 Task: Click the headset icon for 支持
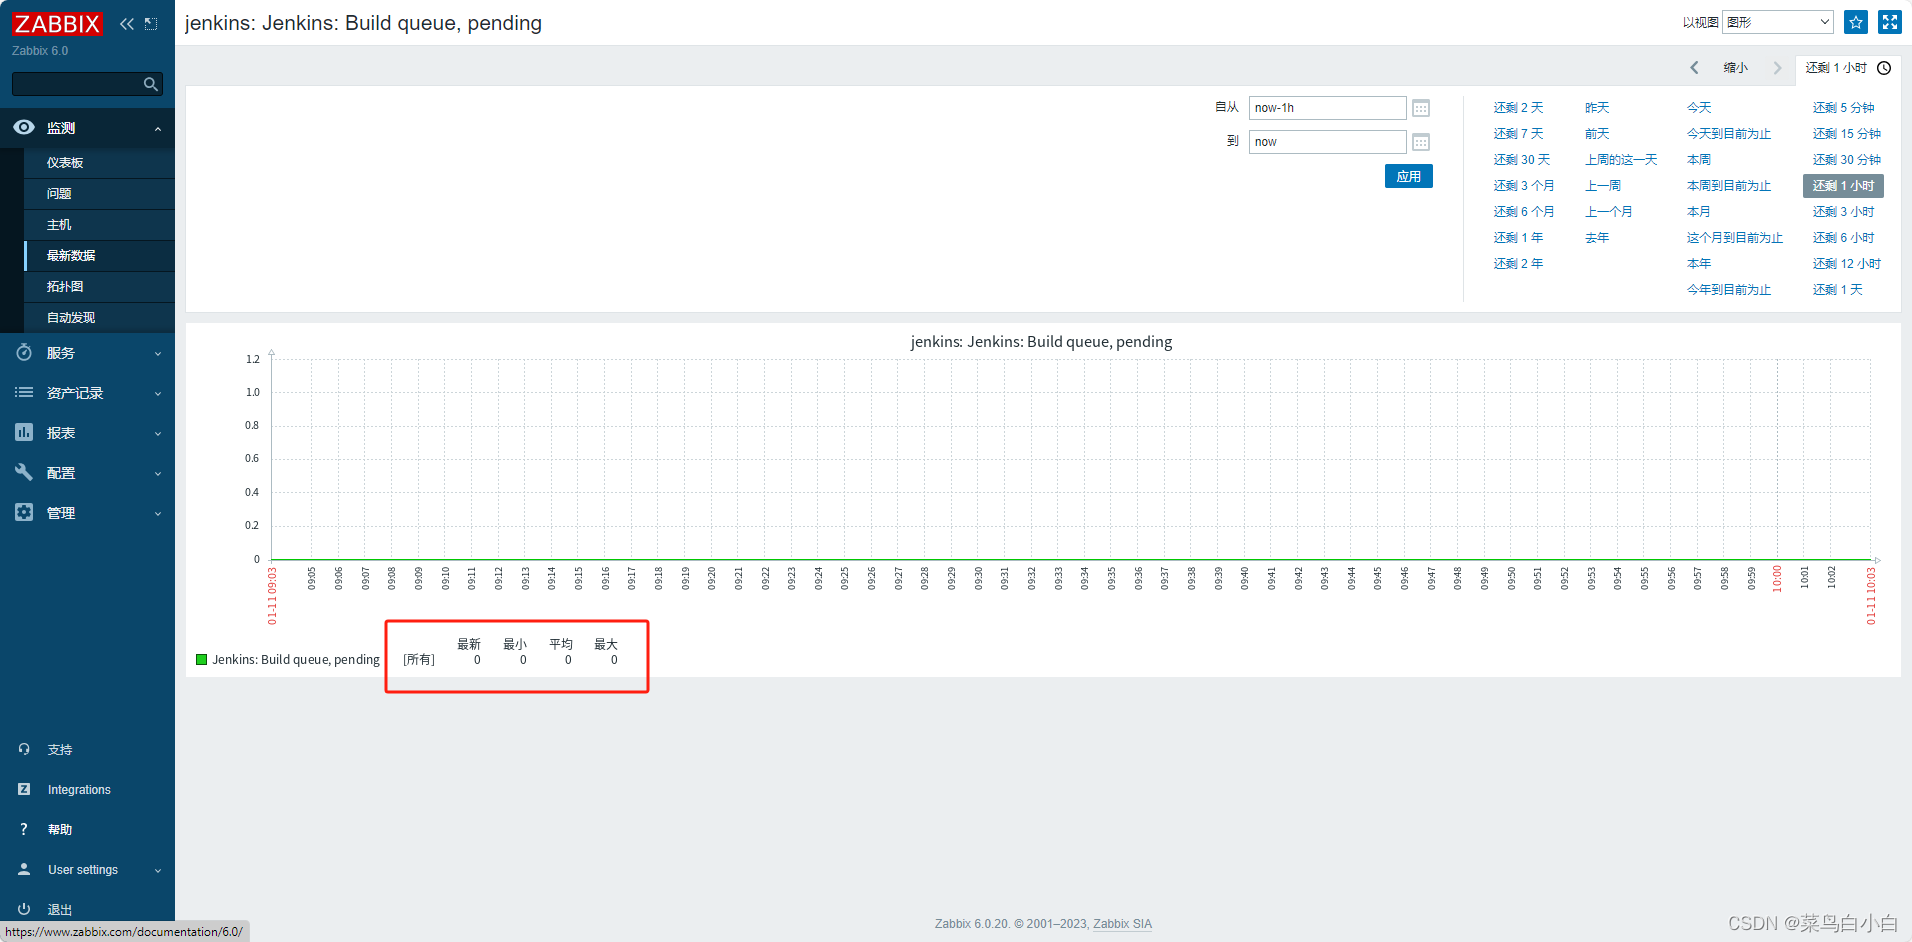click(x=24, y=749)
